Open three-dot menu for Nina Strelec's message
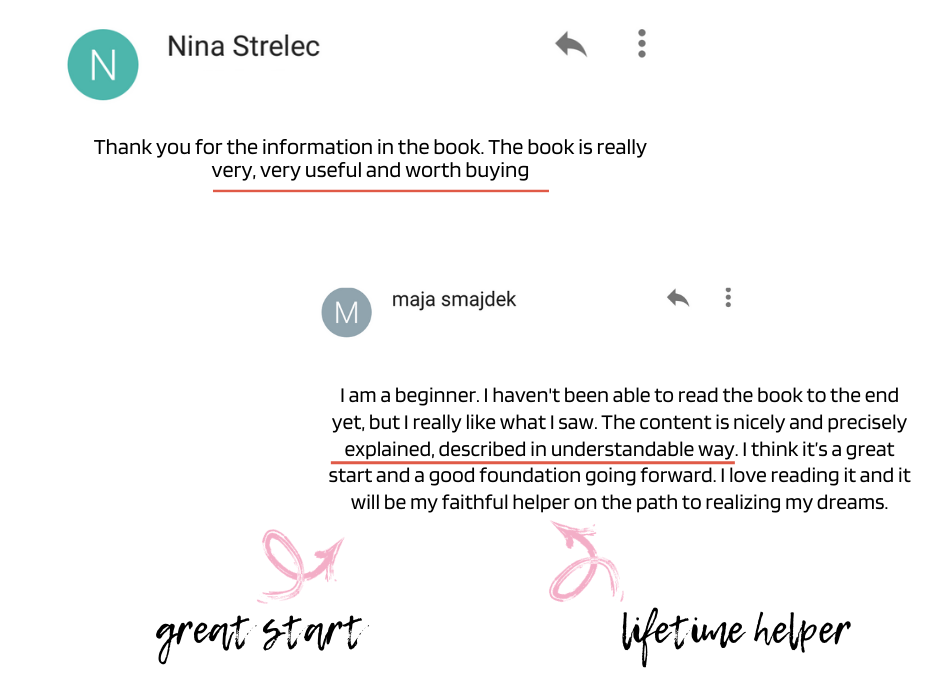The height and width of the screenshot is (680, 939). tap(642, 44)
